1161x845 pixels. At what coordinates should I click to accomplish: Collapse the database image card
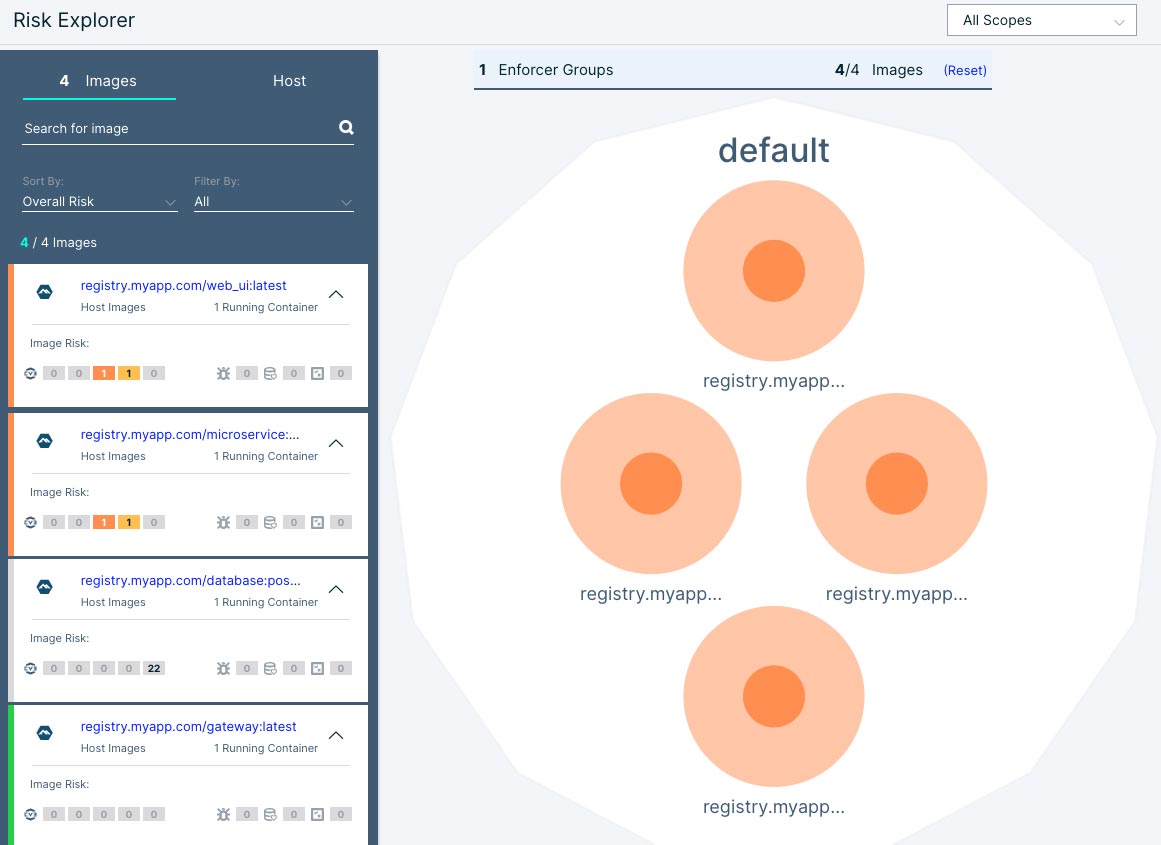(x=335, y=589)
